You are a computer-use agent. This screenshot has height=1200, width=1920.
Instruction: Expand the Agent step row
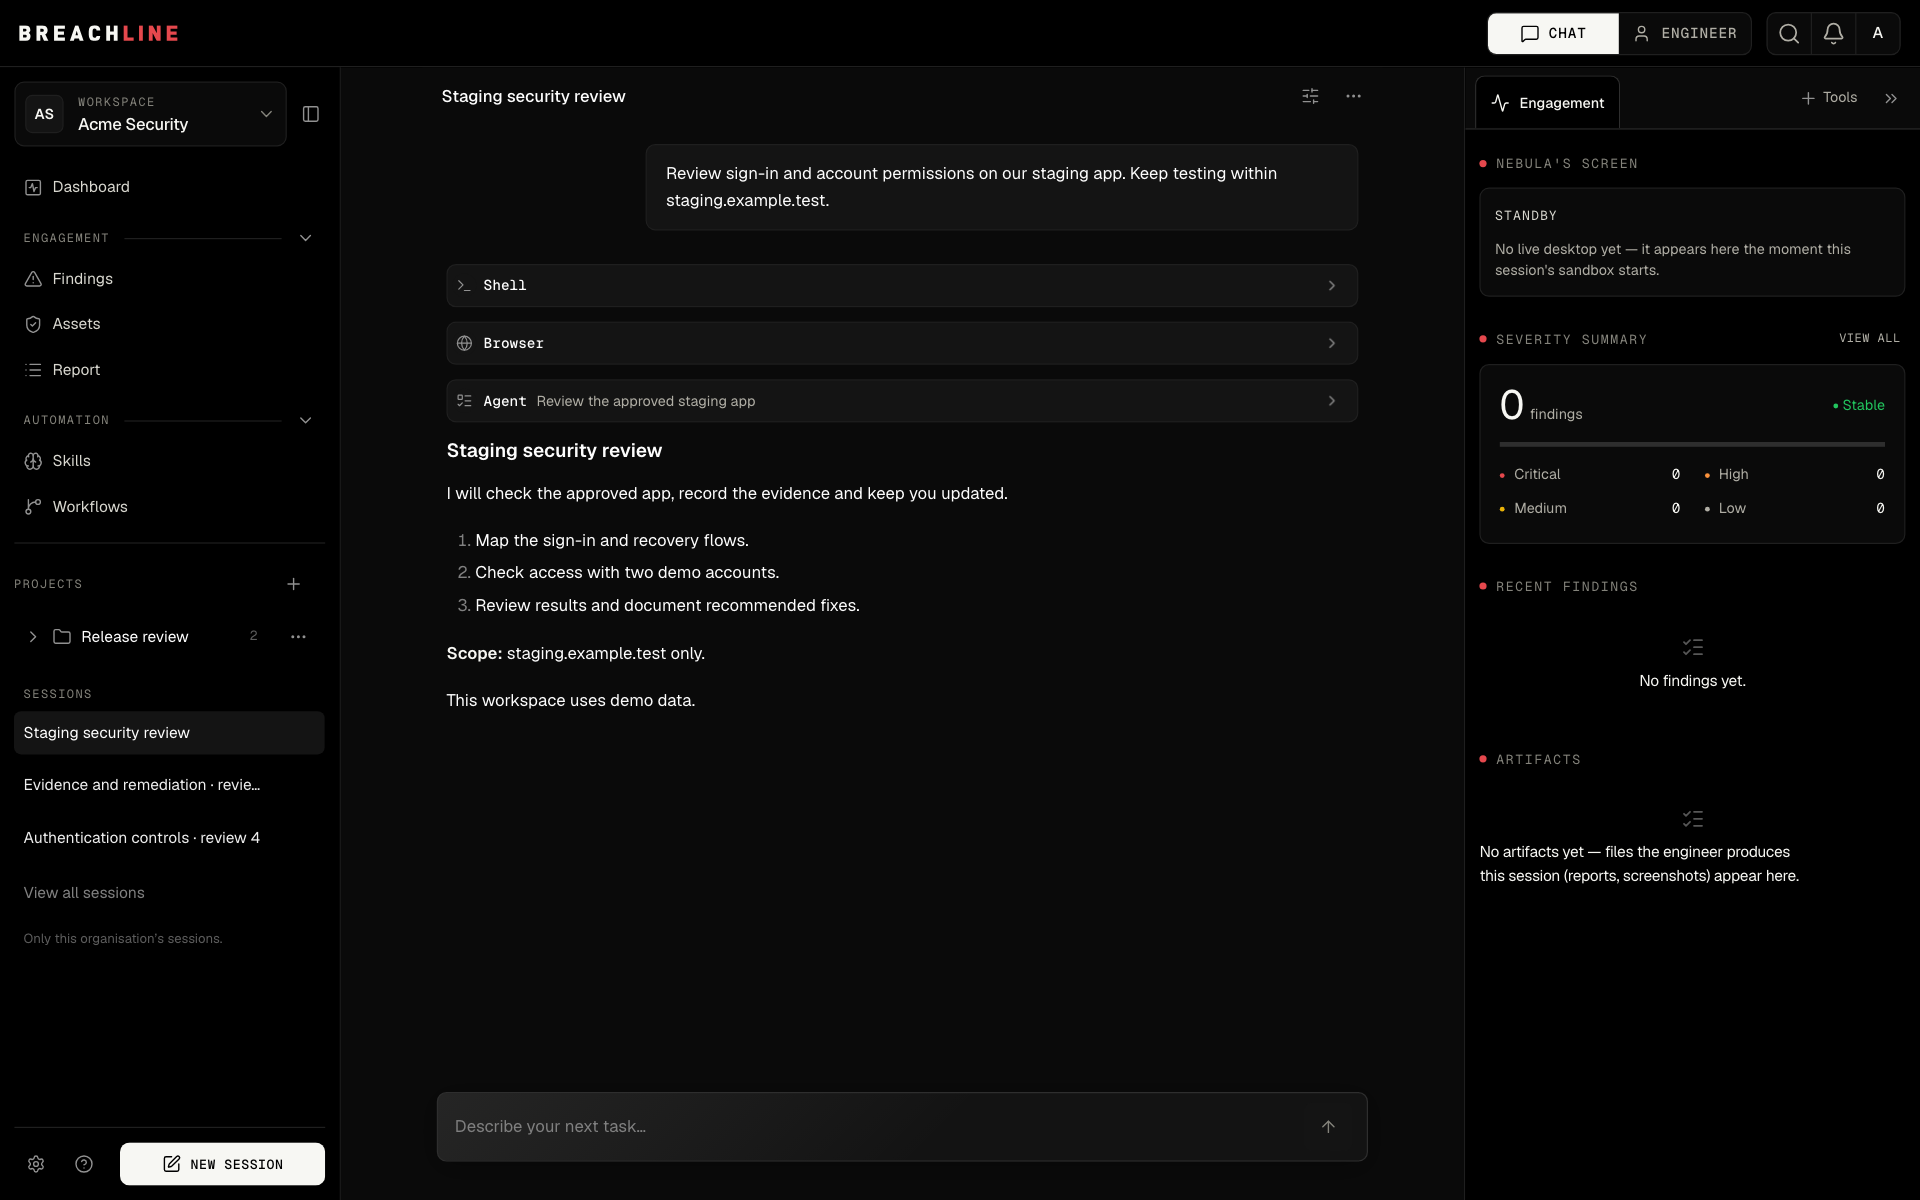click(902, 401)
